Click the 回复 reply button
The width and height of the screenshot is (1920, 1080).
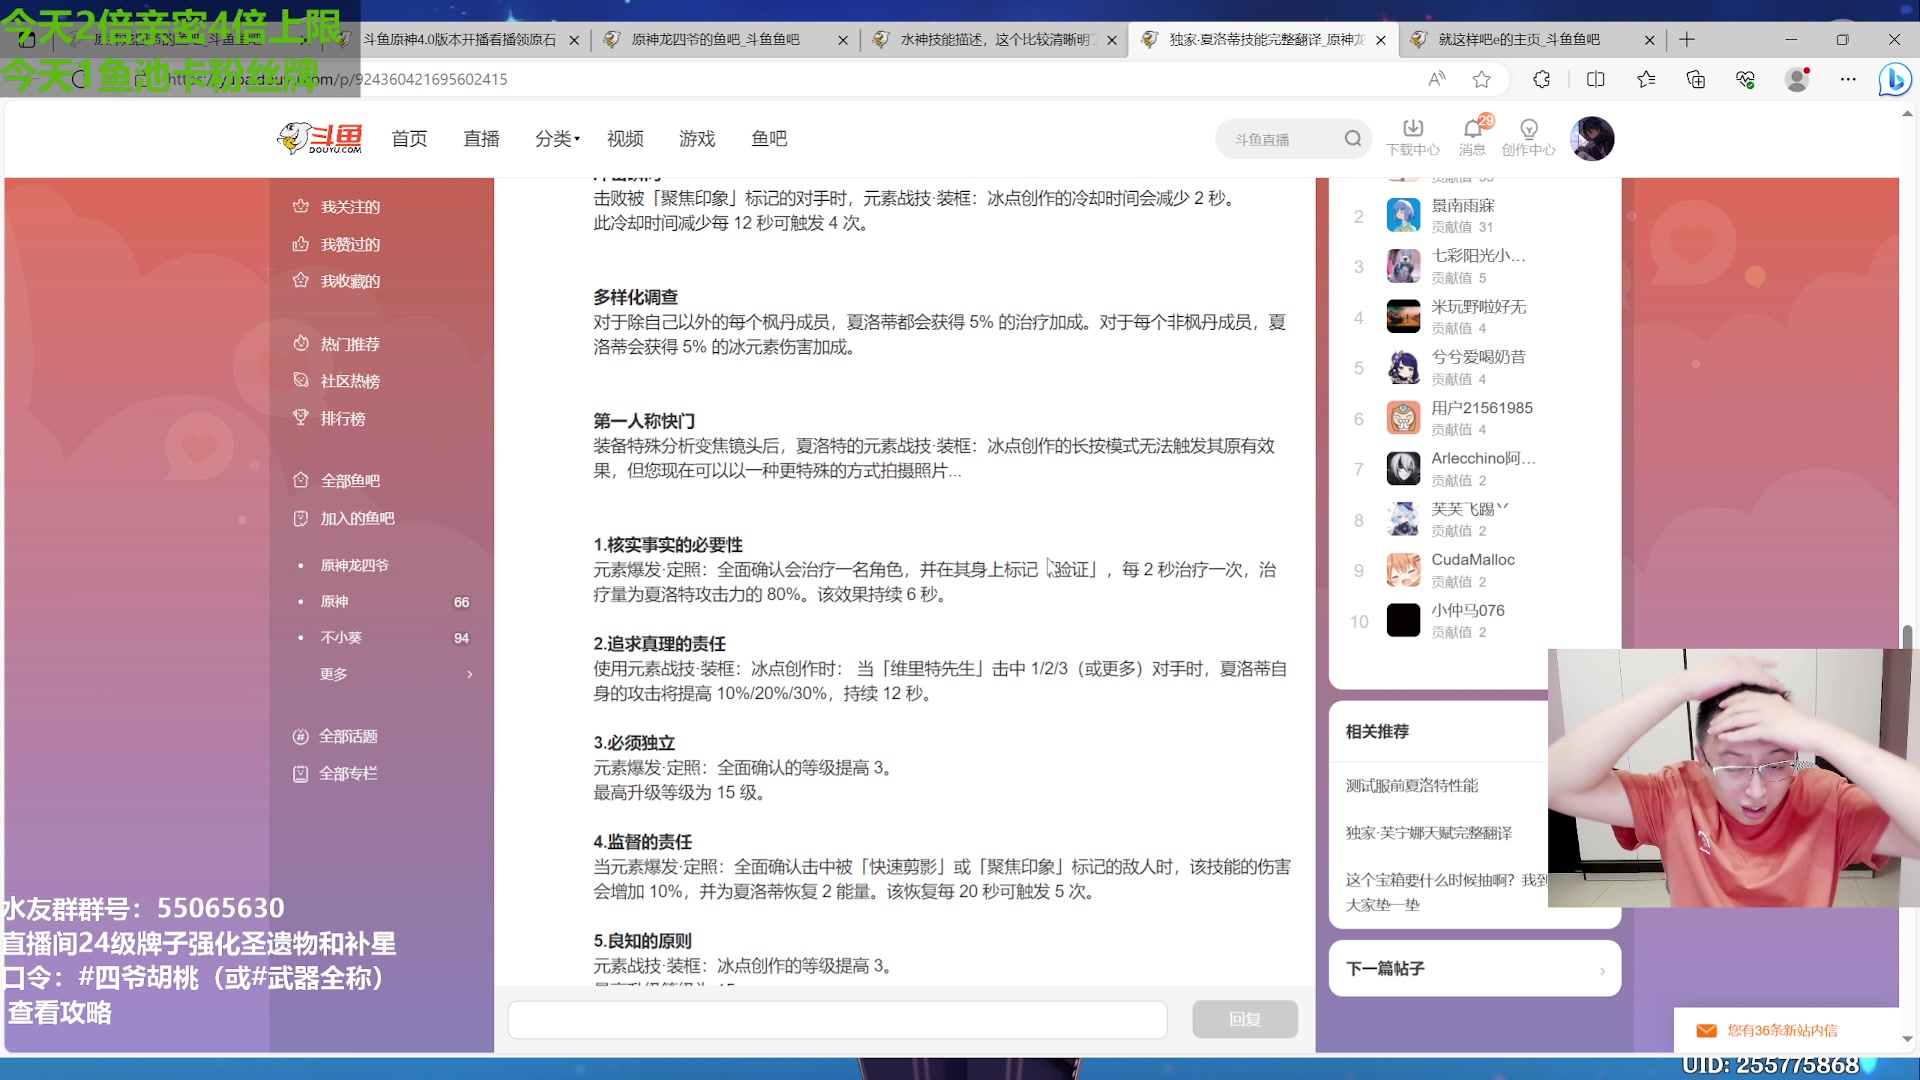pos(1244,1018)
